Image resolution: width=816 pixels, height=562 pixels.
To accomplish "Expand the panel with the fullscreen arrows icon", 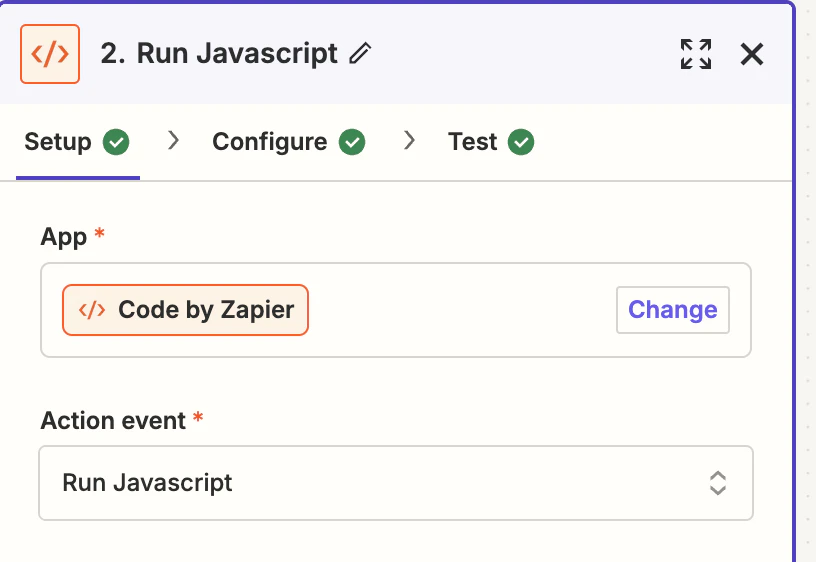I will click(696, 54).
